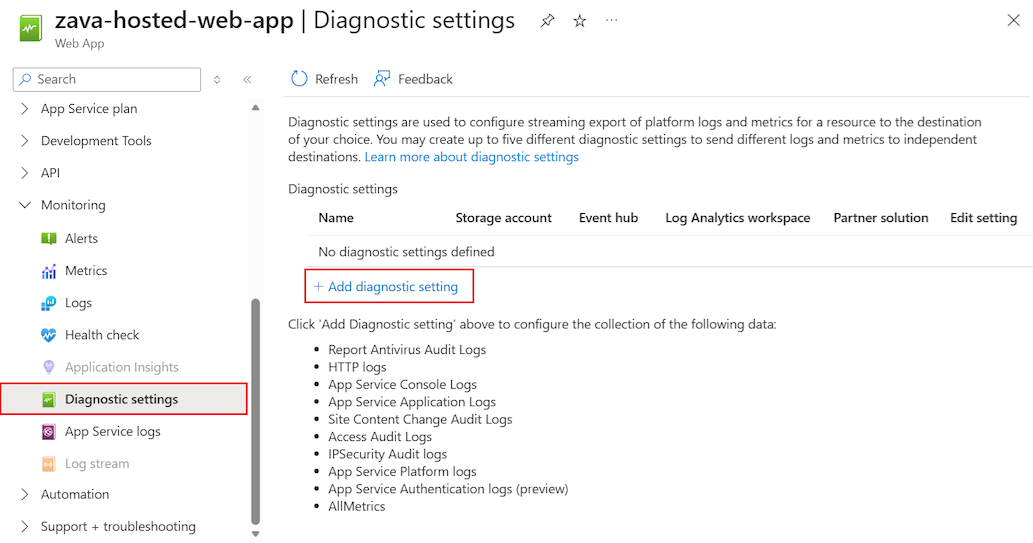Click the Log stream orange icon
This screenshot has width=1033, height=543.
point(49,464)
